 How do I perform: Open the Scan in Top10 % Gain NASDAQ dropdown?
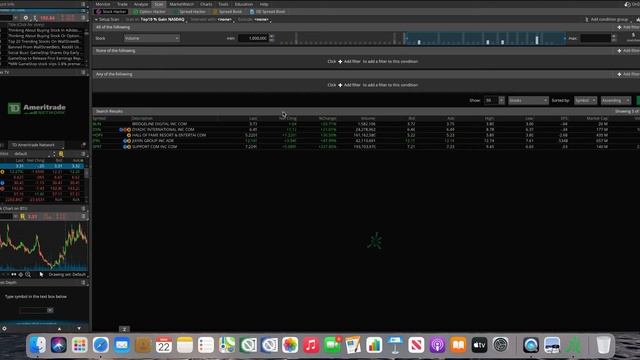162,19
